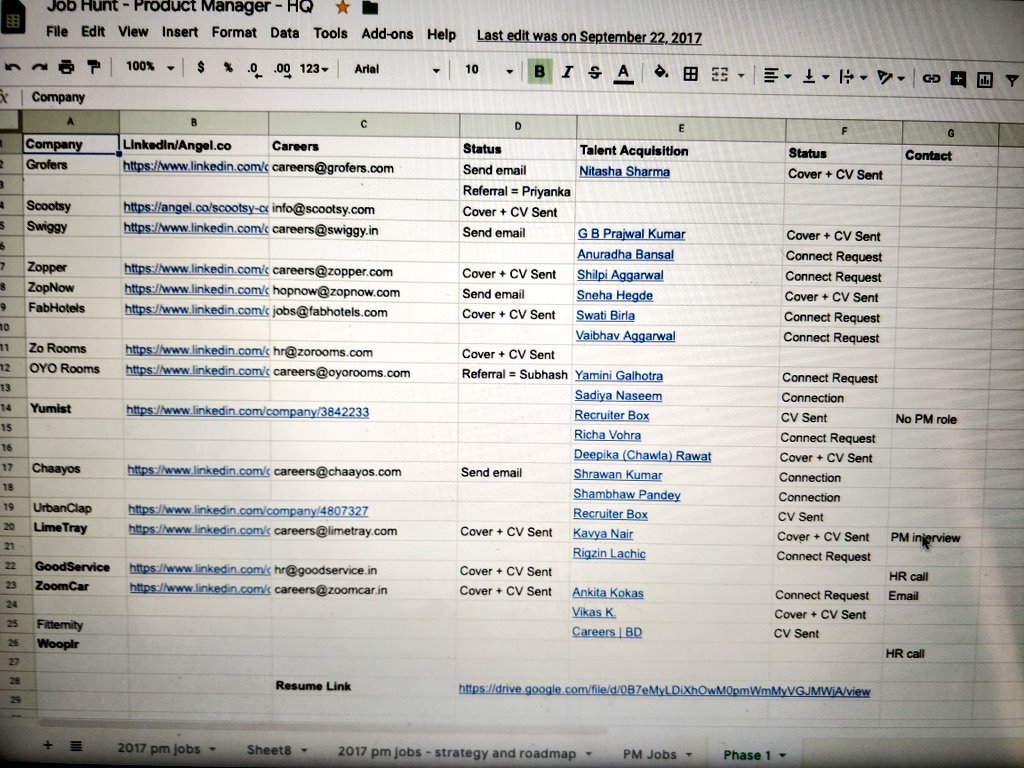Image resolution: width=1024 pixels, height=768 pixels.
Task: Select the 'careers@swiggy.in' cell
Action: coord(364,231)
